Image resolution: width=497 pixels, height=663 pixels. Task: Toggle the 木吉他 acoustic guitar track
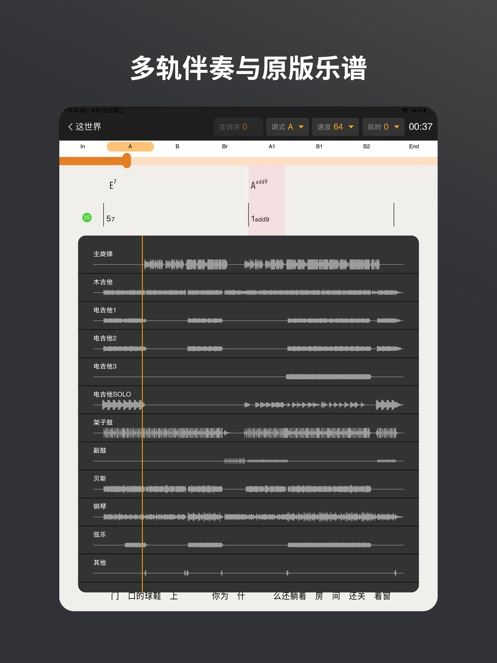point(248,288)
